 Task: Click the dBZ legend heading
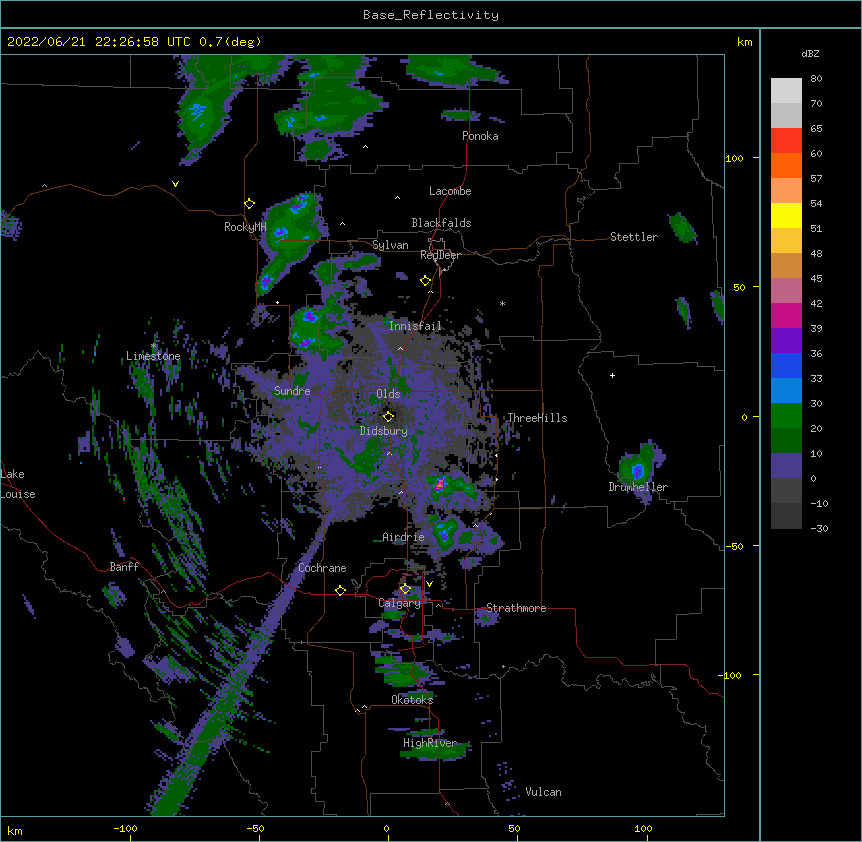coord(810,54)
